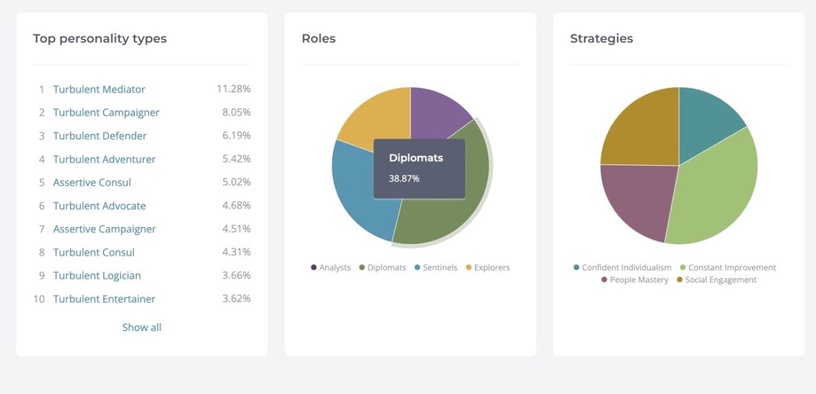Toggle the Diplomats legend dot
The height and width of the screenshot is (394, 816).
point(362,268)
